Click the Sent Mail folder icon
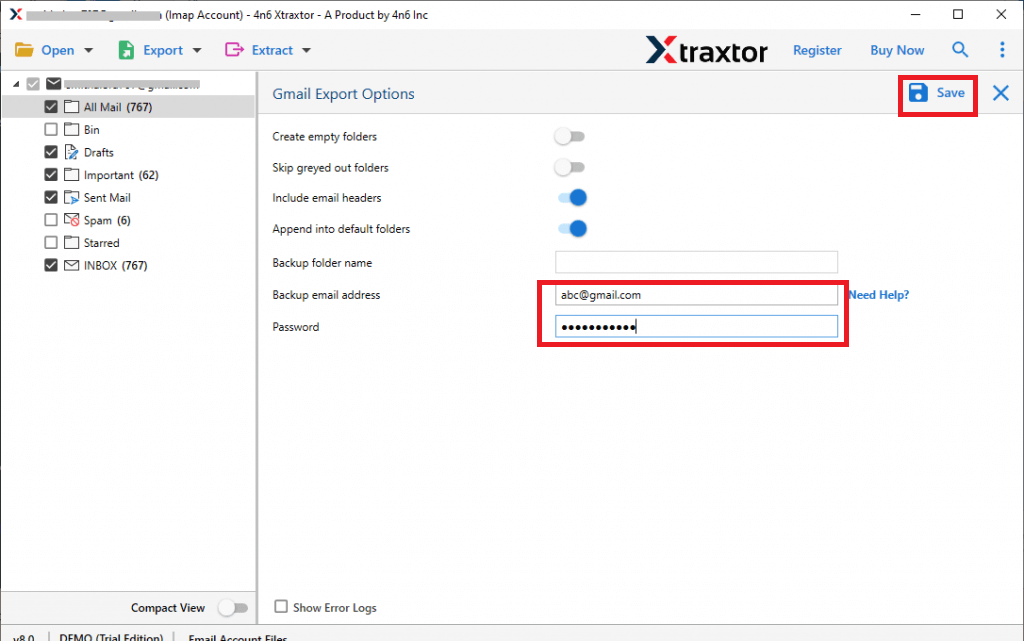The width and height of the screenshot is (1024, 641). (x=71, y=197)
